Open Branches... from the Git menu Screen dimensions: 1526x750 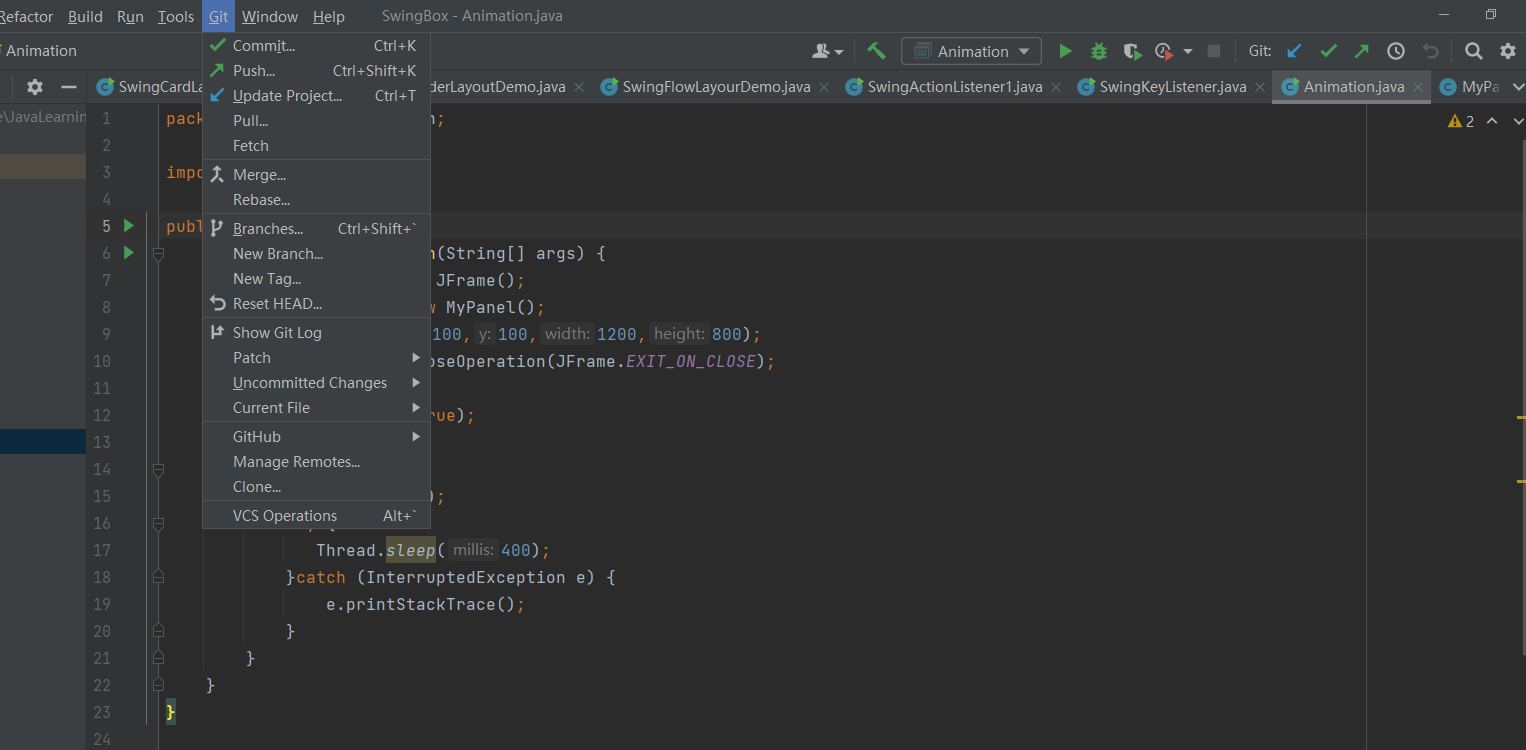(316, 229)
